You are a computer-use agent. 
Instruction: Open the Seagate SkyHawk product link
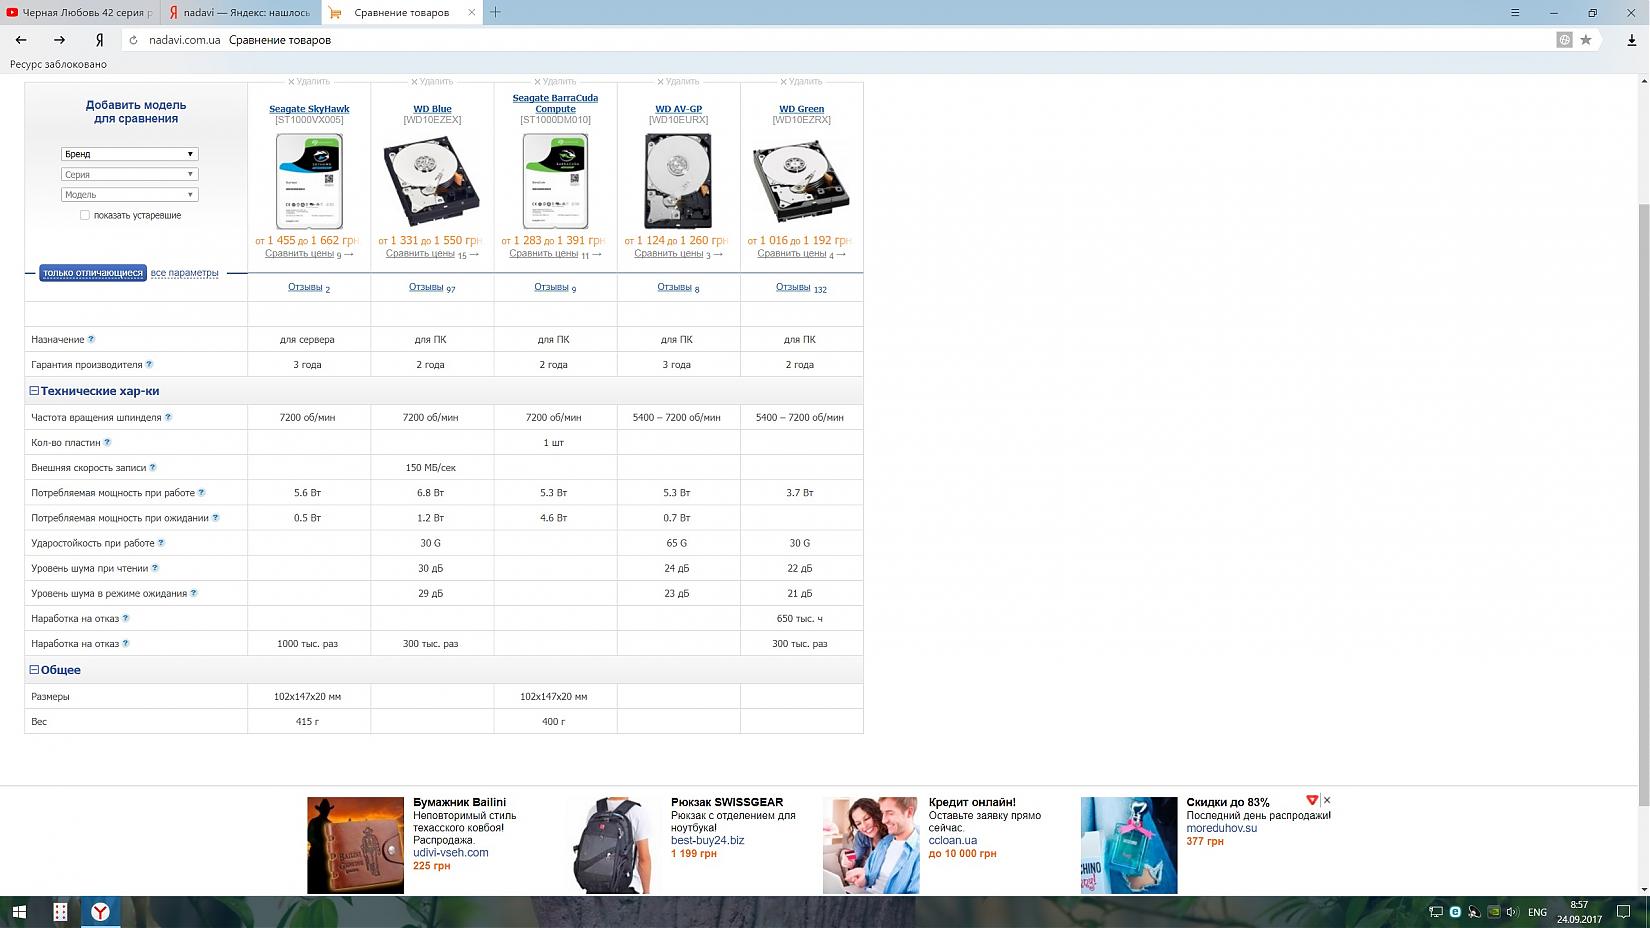309,109
